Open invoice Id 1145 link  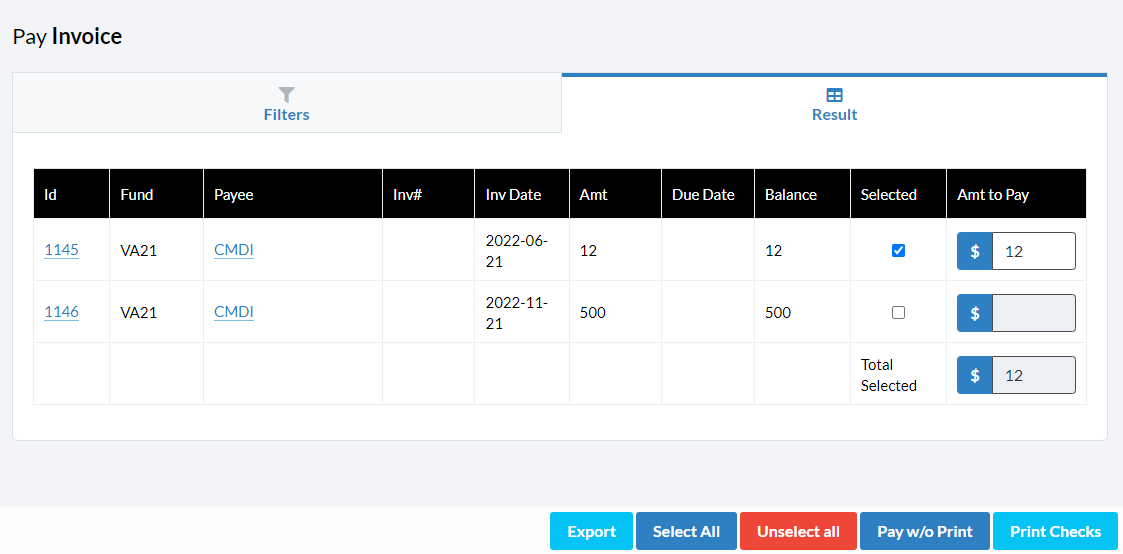(62, 251)
